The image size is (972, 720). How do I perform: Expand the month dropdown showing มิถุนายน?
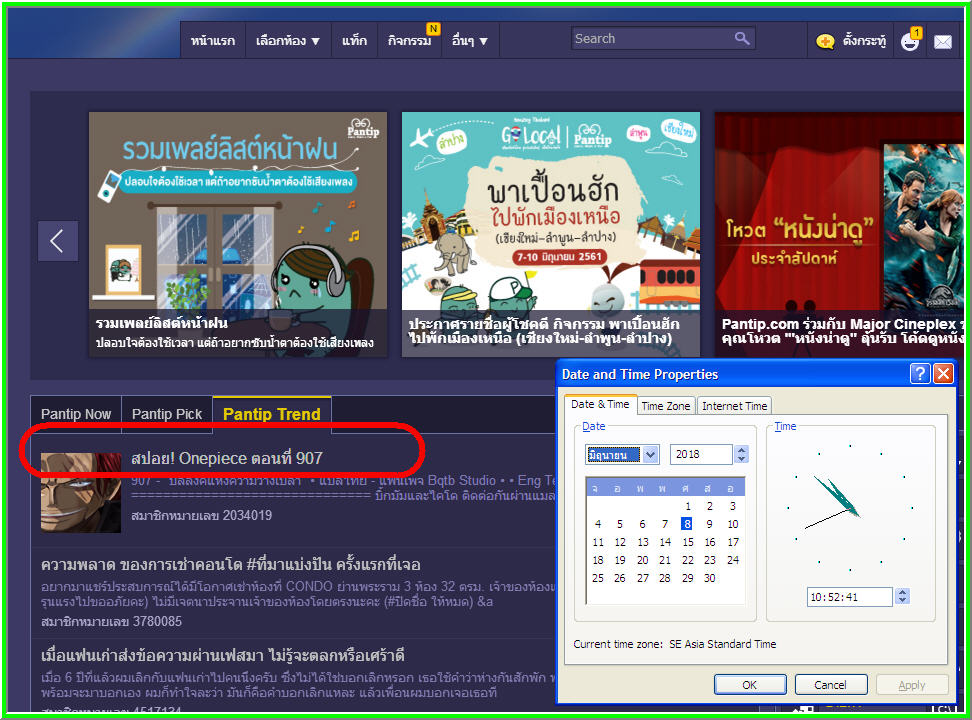click(650, 455)
